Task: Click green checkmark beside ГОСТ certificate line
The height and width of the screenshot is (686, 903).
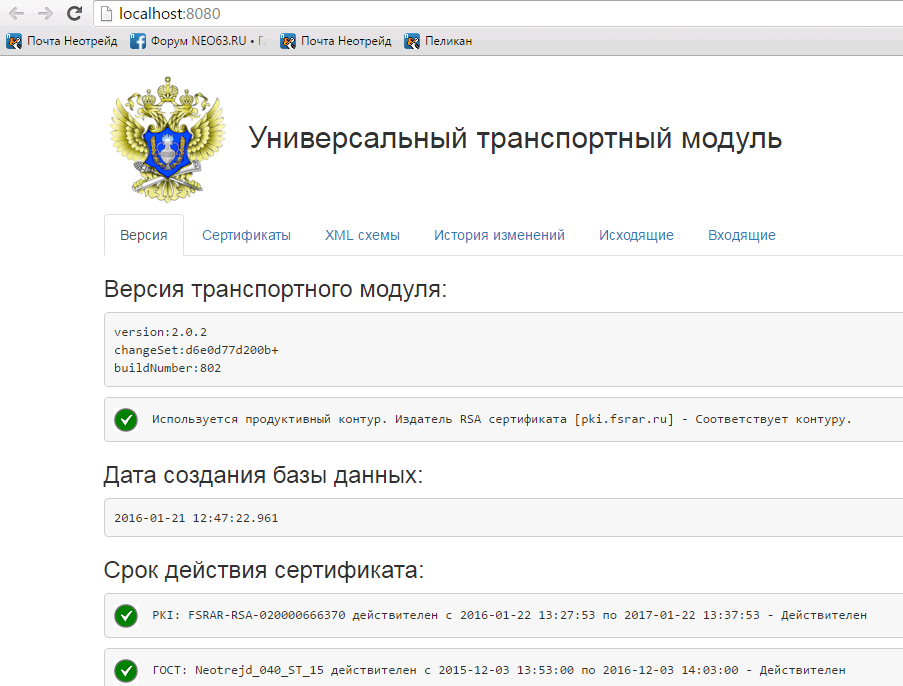Action: click(x=126, y=670)
